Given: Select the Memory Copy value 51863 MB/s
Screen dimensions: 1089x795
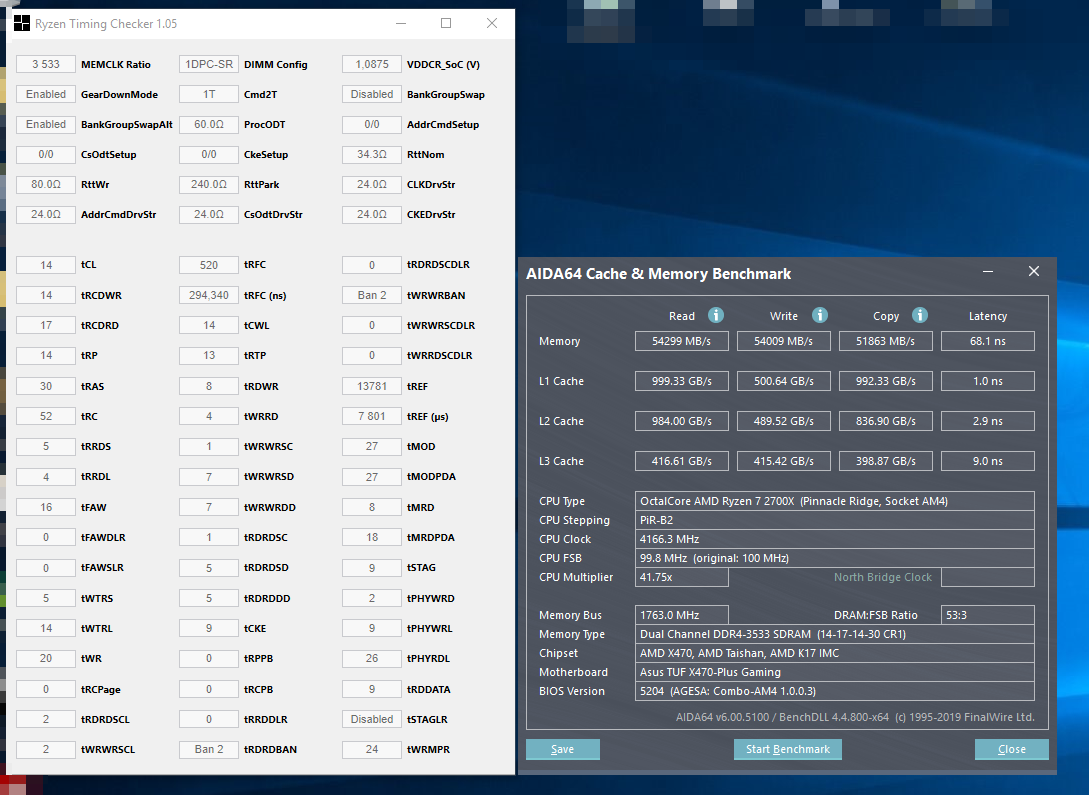Looking at the screenshot, I should coord(886,341).
